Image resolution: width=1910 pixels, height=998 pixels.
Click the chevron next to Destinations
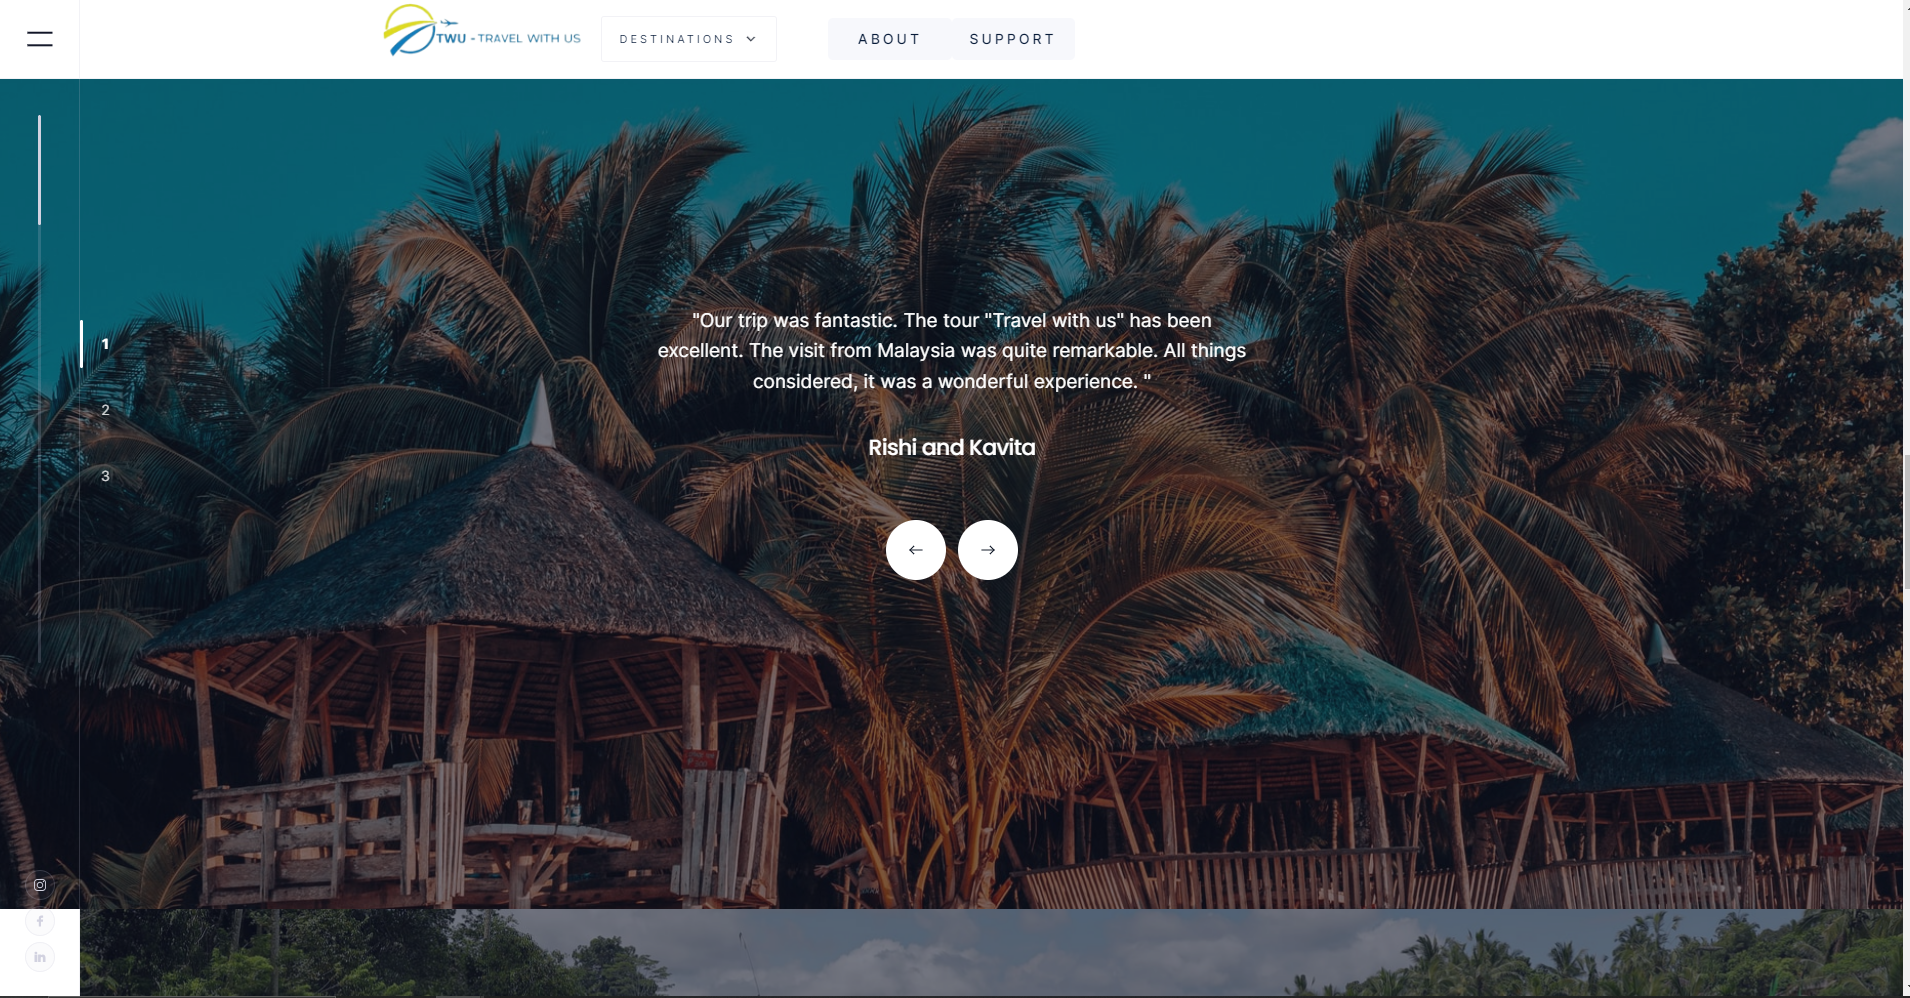751,39
